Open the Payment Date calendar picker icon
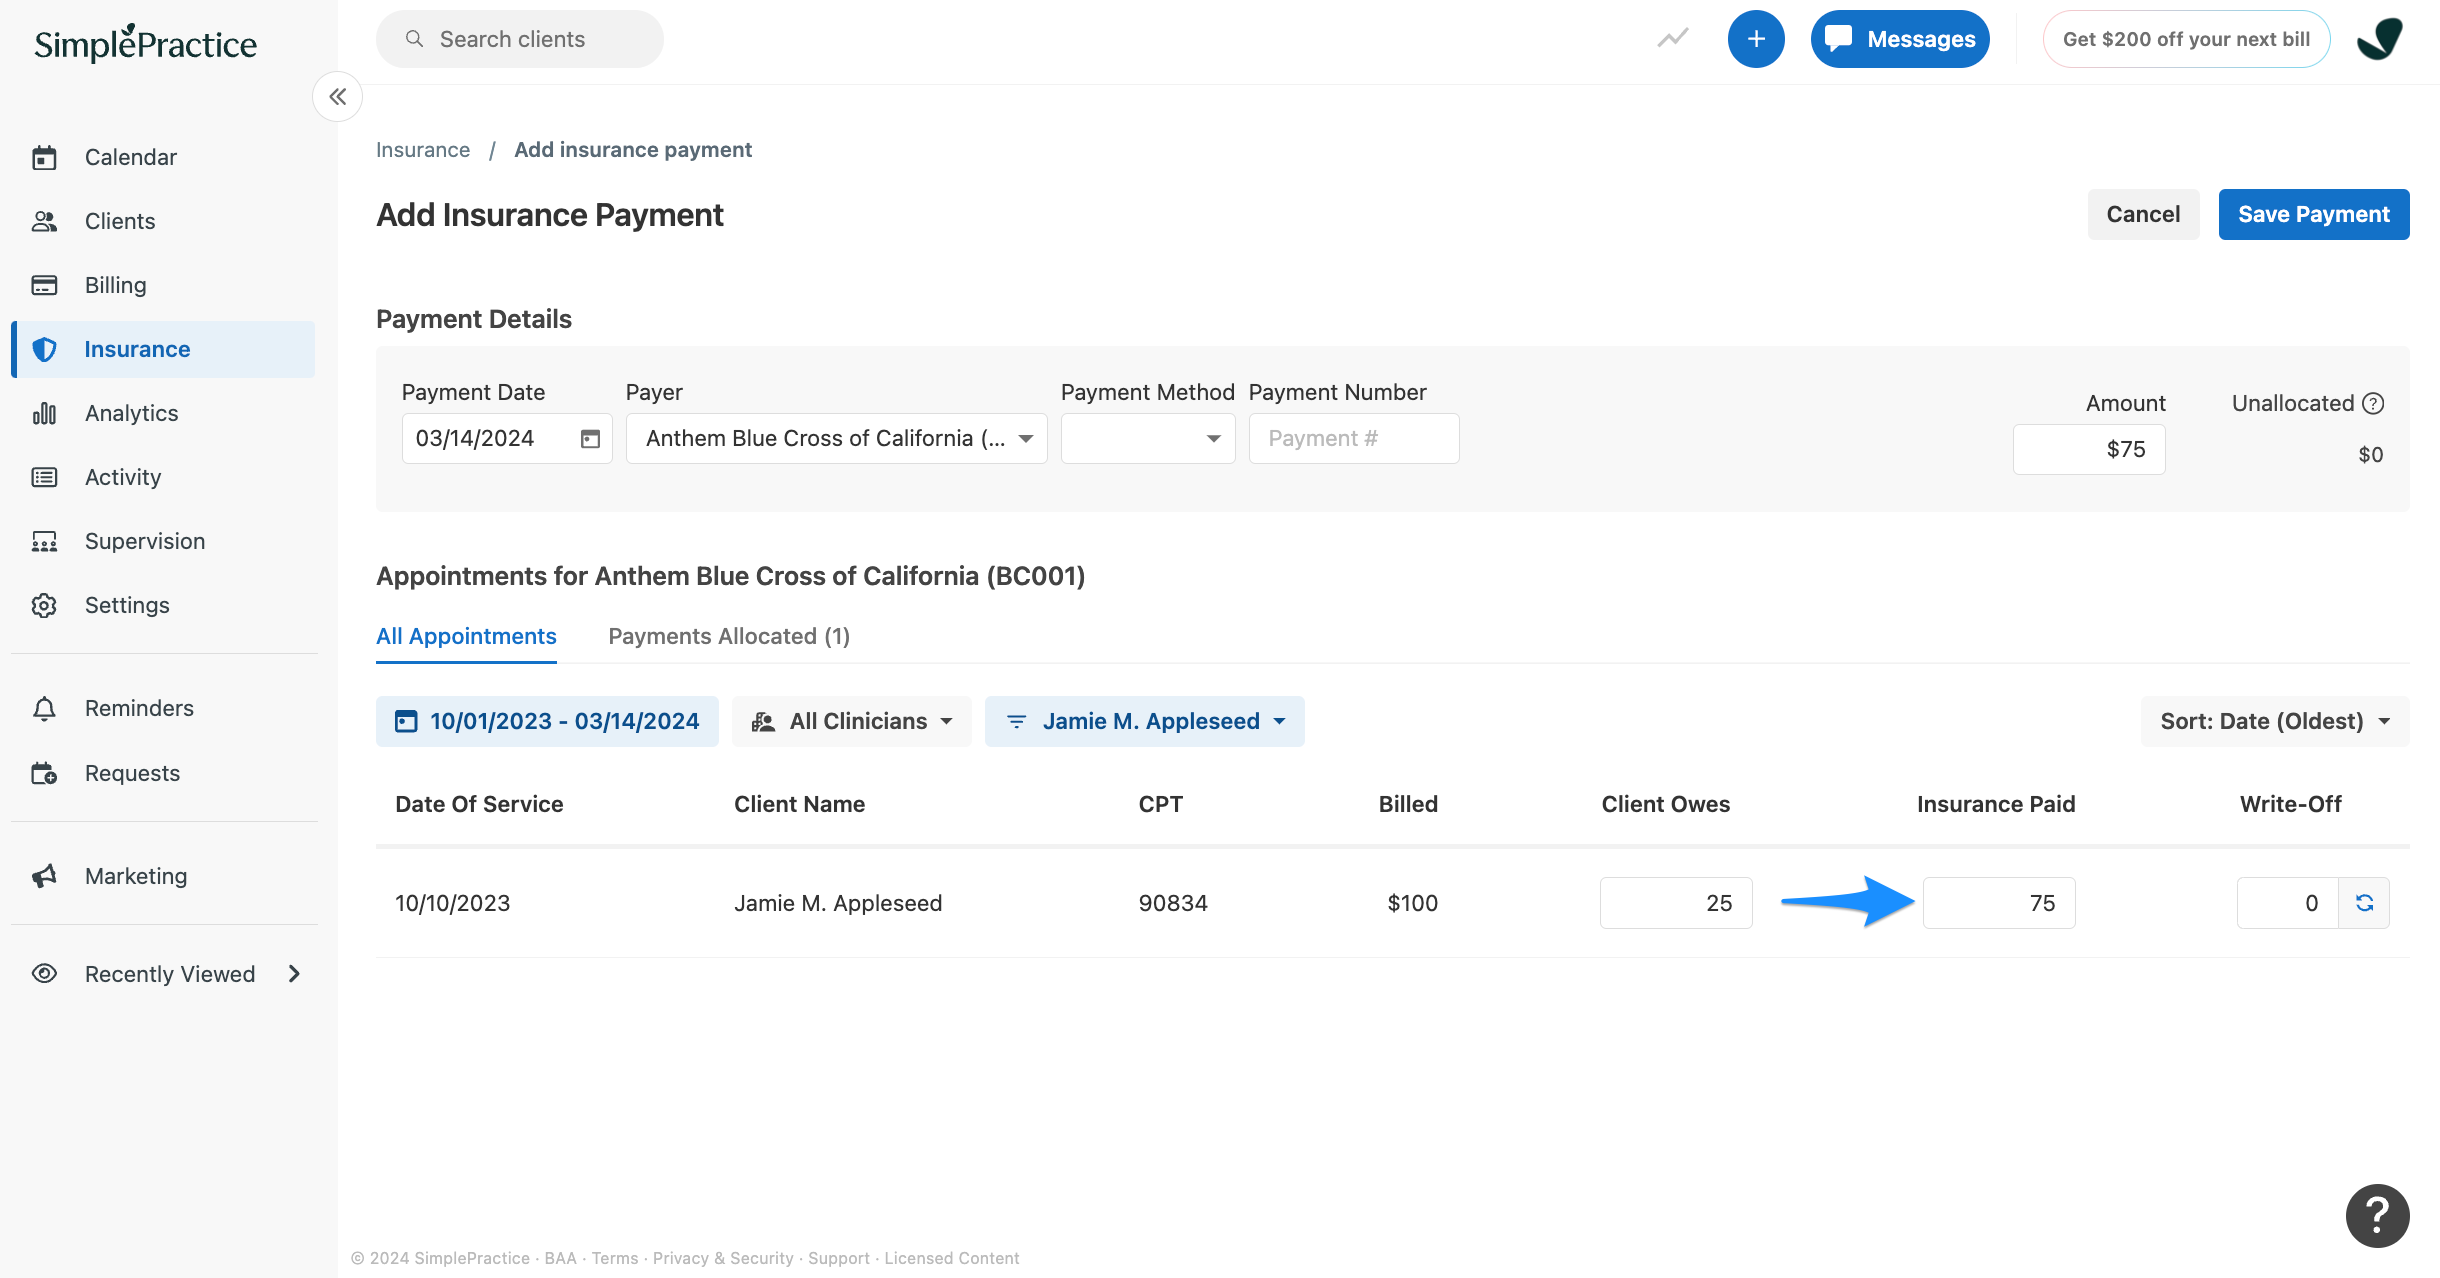 pyautogui.click(x=590, y=439)
